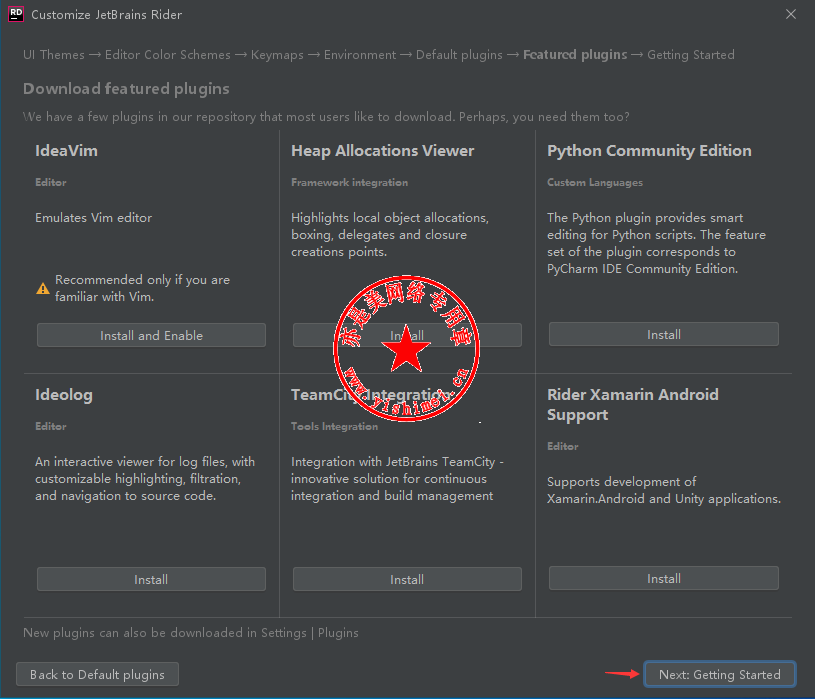This screenshot has height=699, width=815.
Task: Select the Heap Allocations Viewer title
Action: 383,151
